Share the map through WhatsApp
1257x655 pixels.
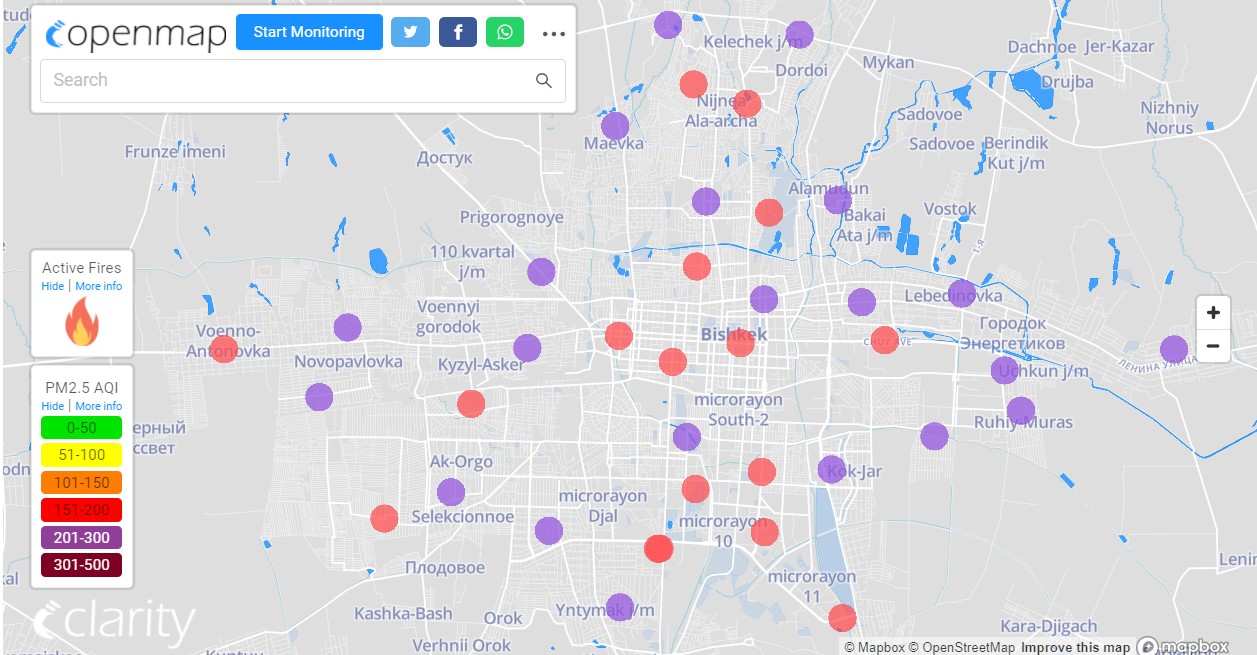(x=505, y=32)
